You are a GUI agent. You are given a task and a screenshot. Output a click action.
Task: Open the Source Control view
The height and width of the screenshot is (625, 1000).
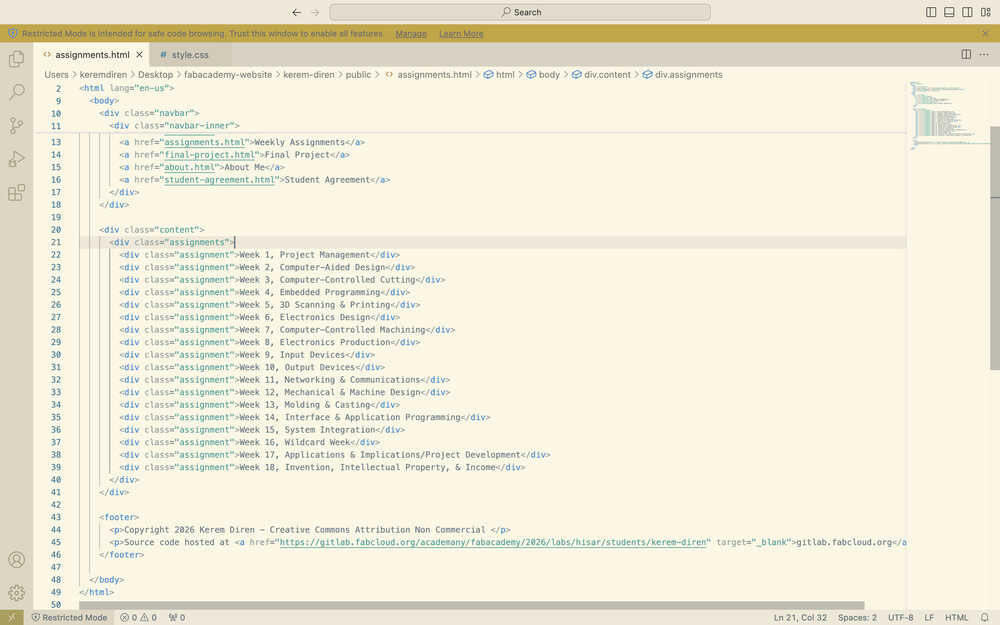(x=17, y=125)
